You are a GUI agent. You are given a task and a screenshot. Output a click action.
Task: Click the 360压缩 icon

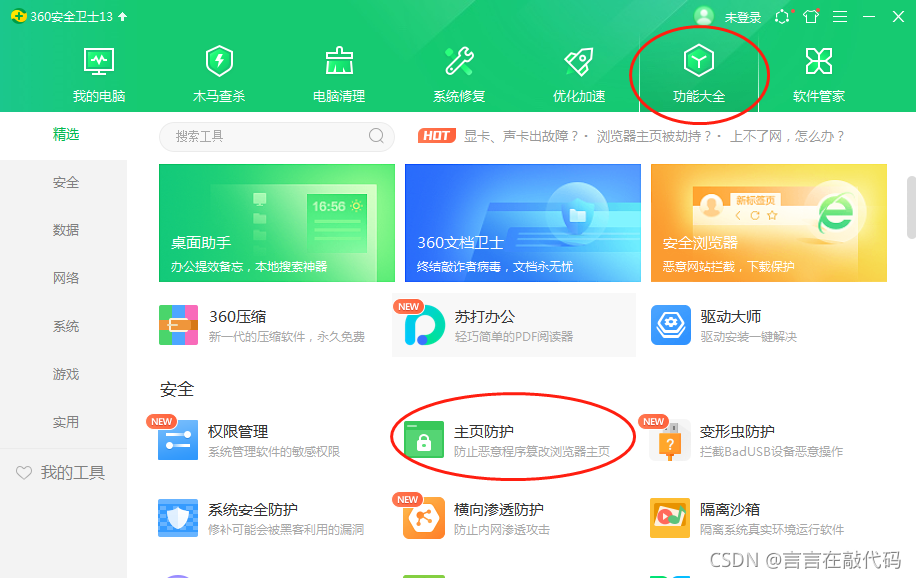[x=178, y=325]
